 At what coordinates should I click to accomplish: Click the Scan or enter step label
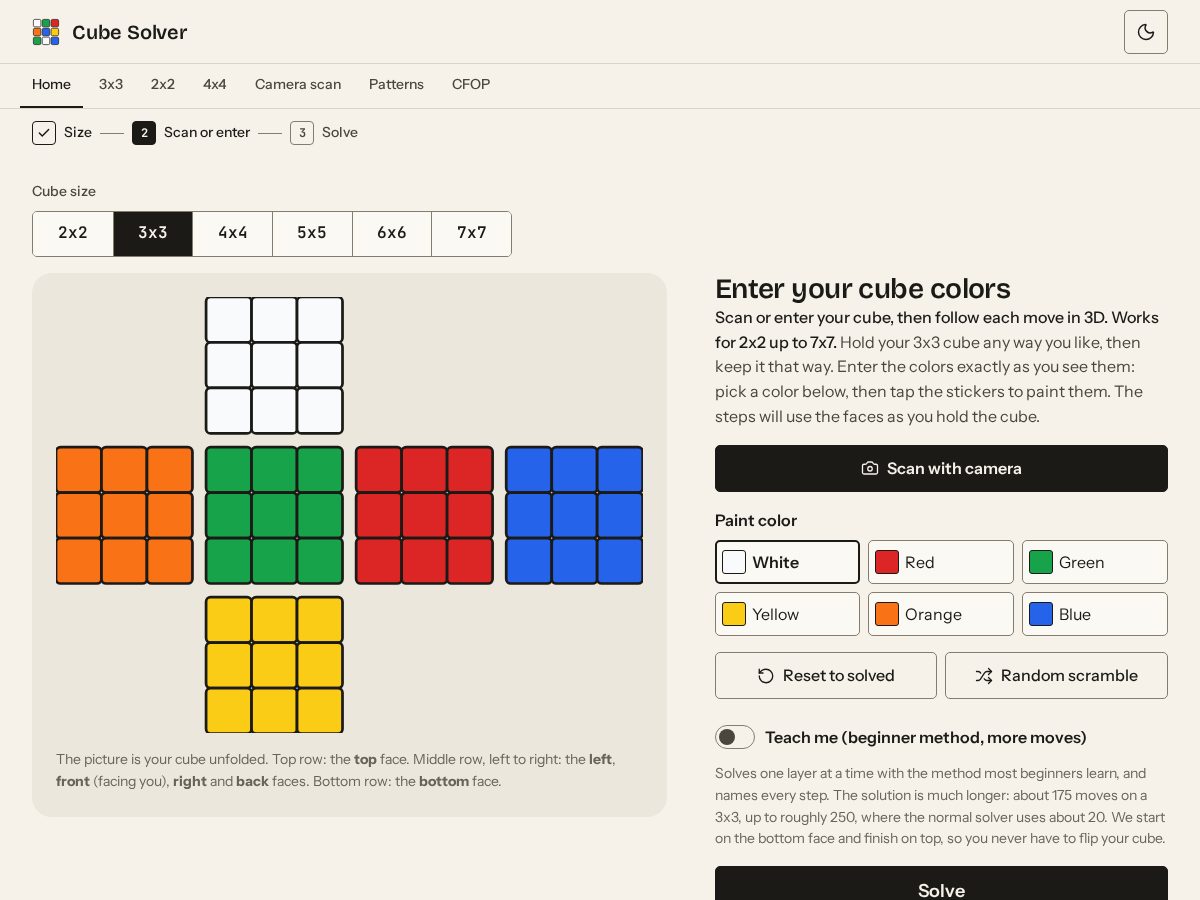click(x=207, y=133)
